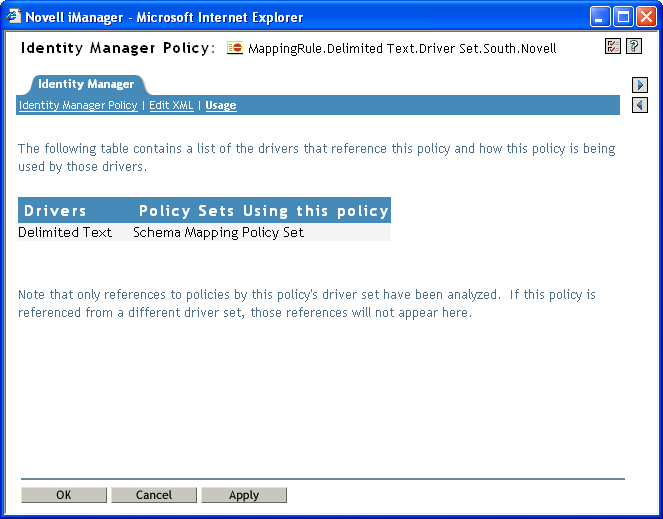Click the policy object icon beside MappingRule
The width and height of the screenshot is (663, 519).
235,48
